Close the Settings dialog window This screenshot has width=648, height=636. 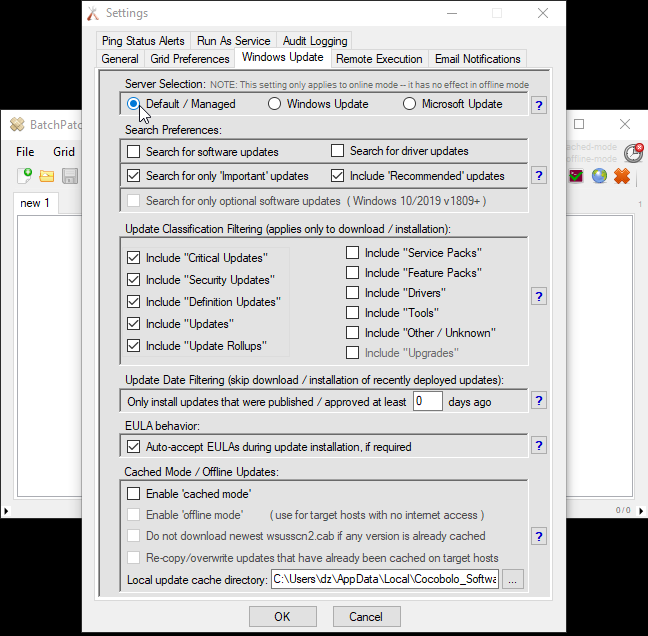(x=543, y=13)
